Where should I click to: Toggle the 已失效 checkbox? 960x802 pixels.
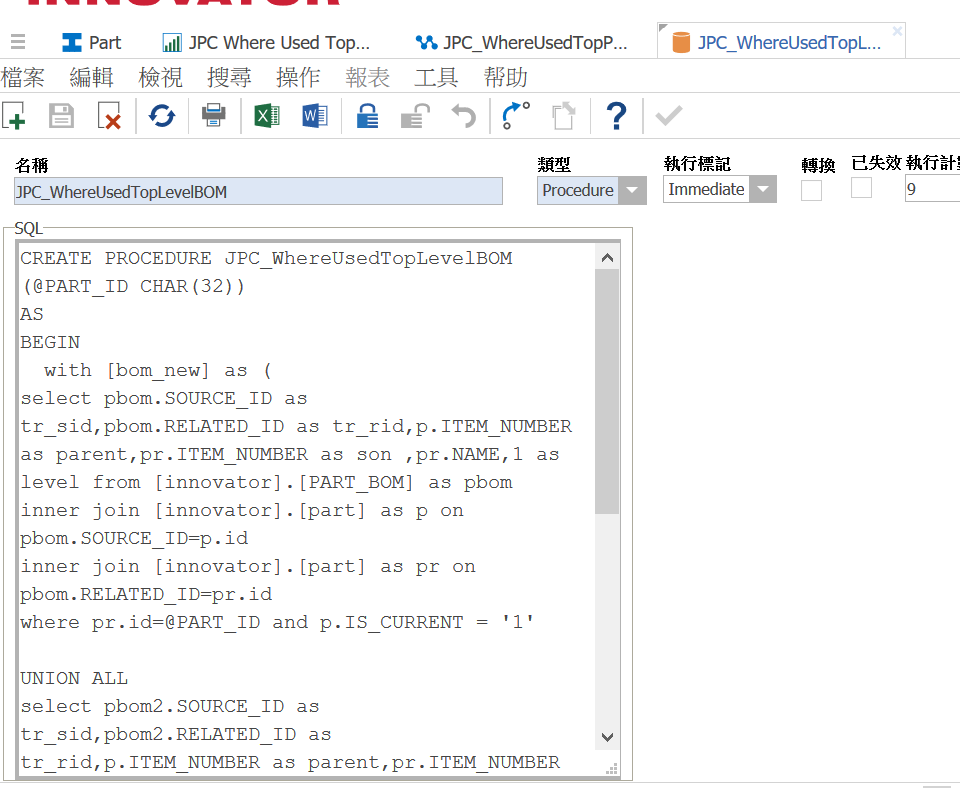pos(861,187)
